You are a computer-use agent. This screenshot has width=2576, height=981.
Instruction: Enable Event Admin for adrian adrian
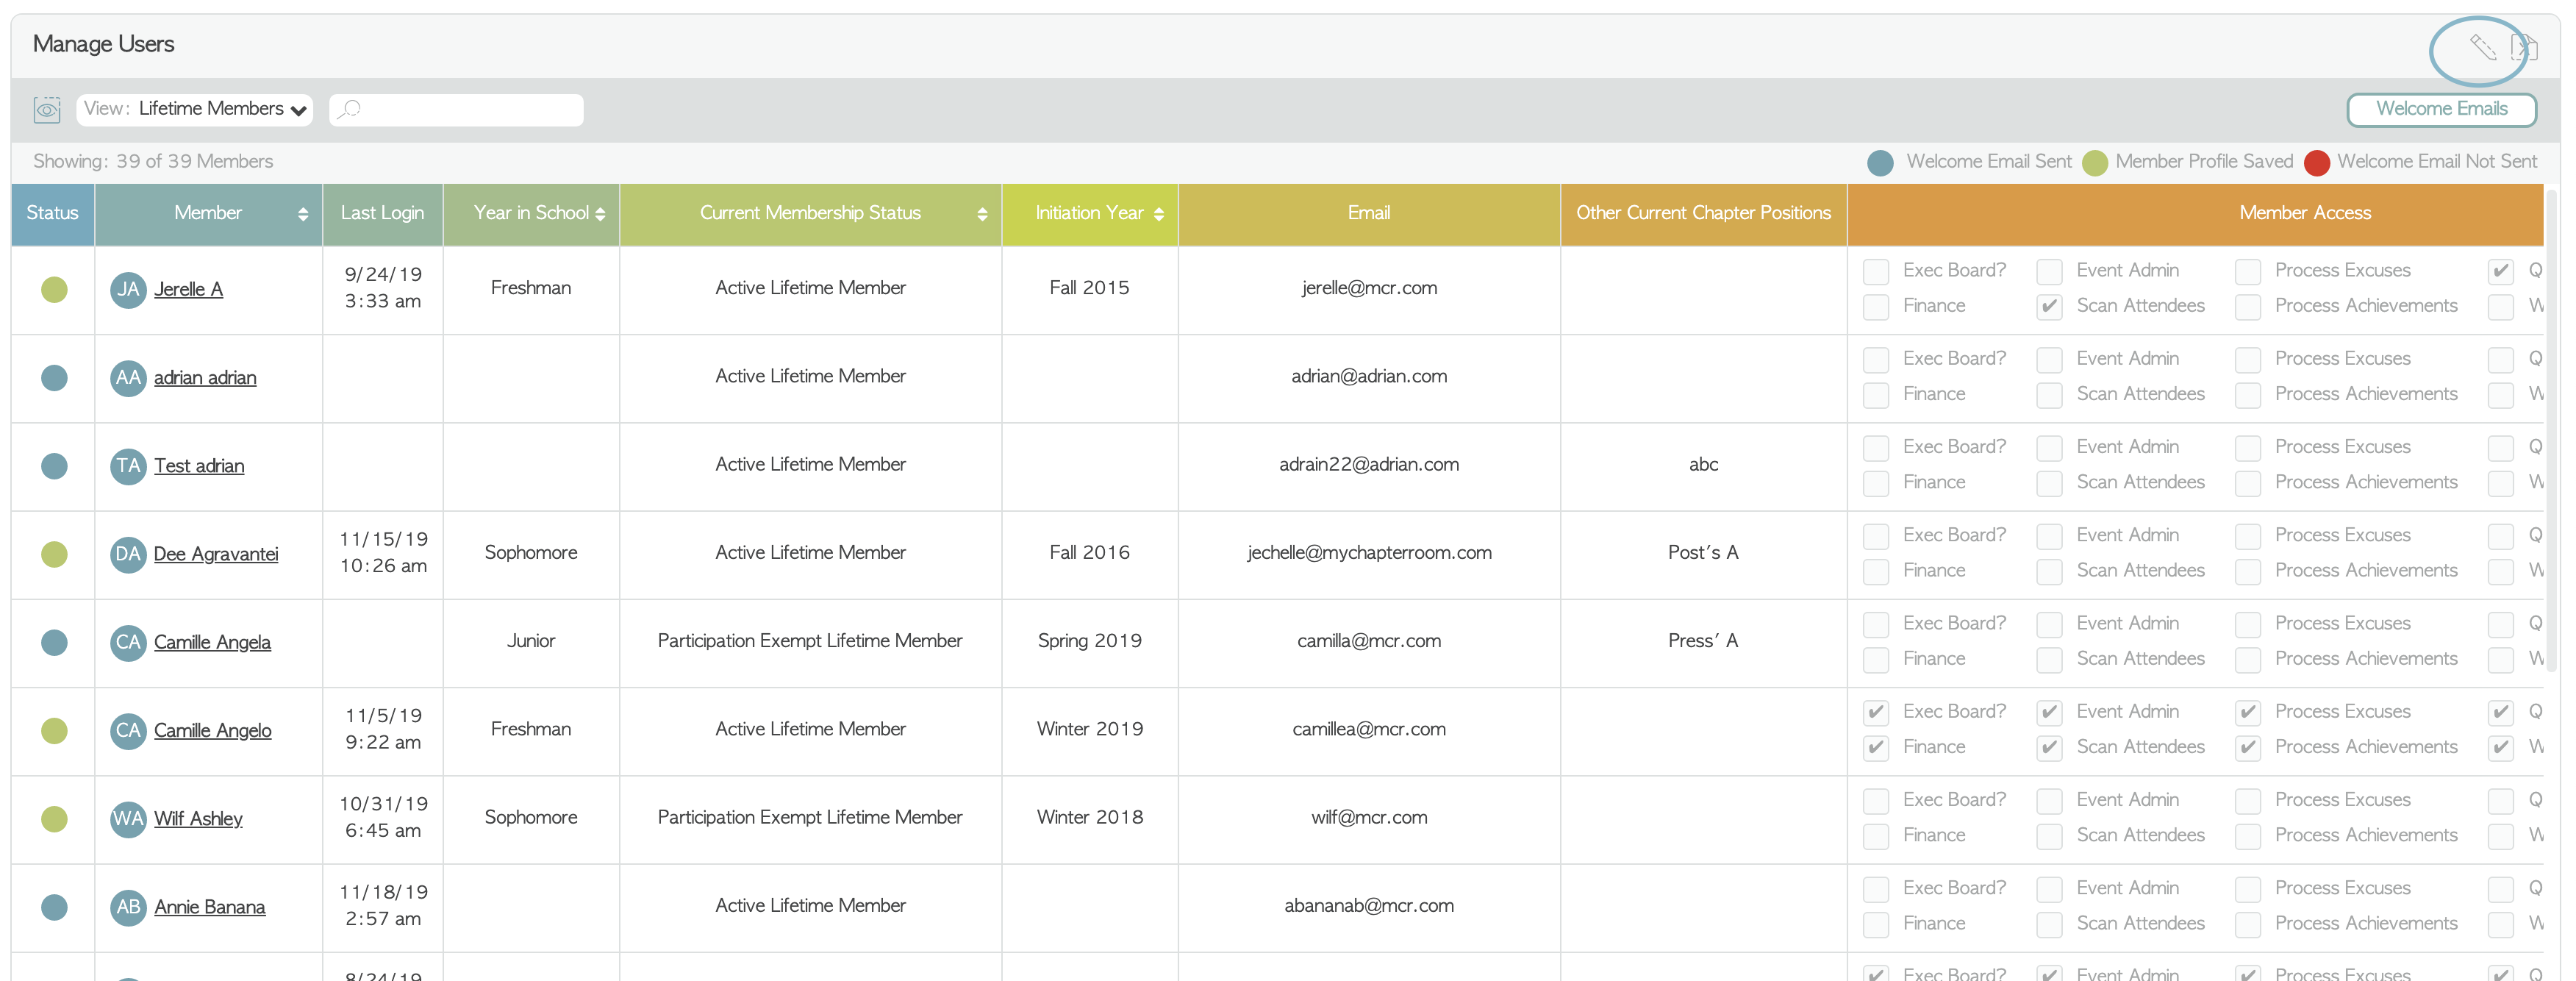pyautogui.click(x=2049, y=360)
